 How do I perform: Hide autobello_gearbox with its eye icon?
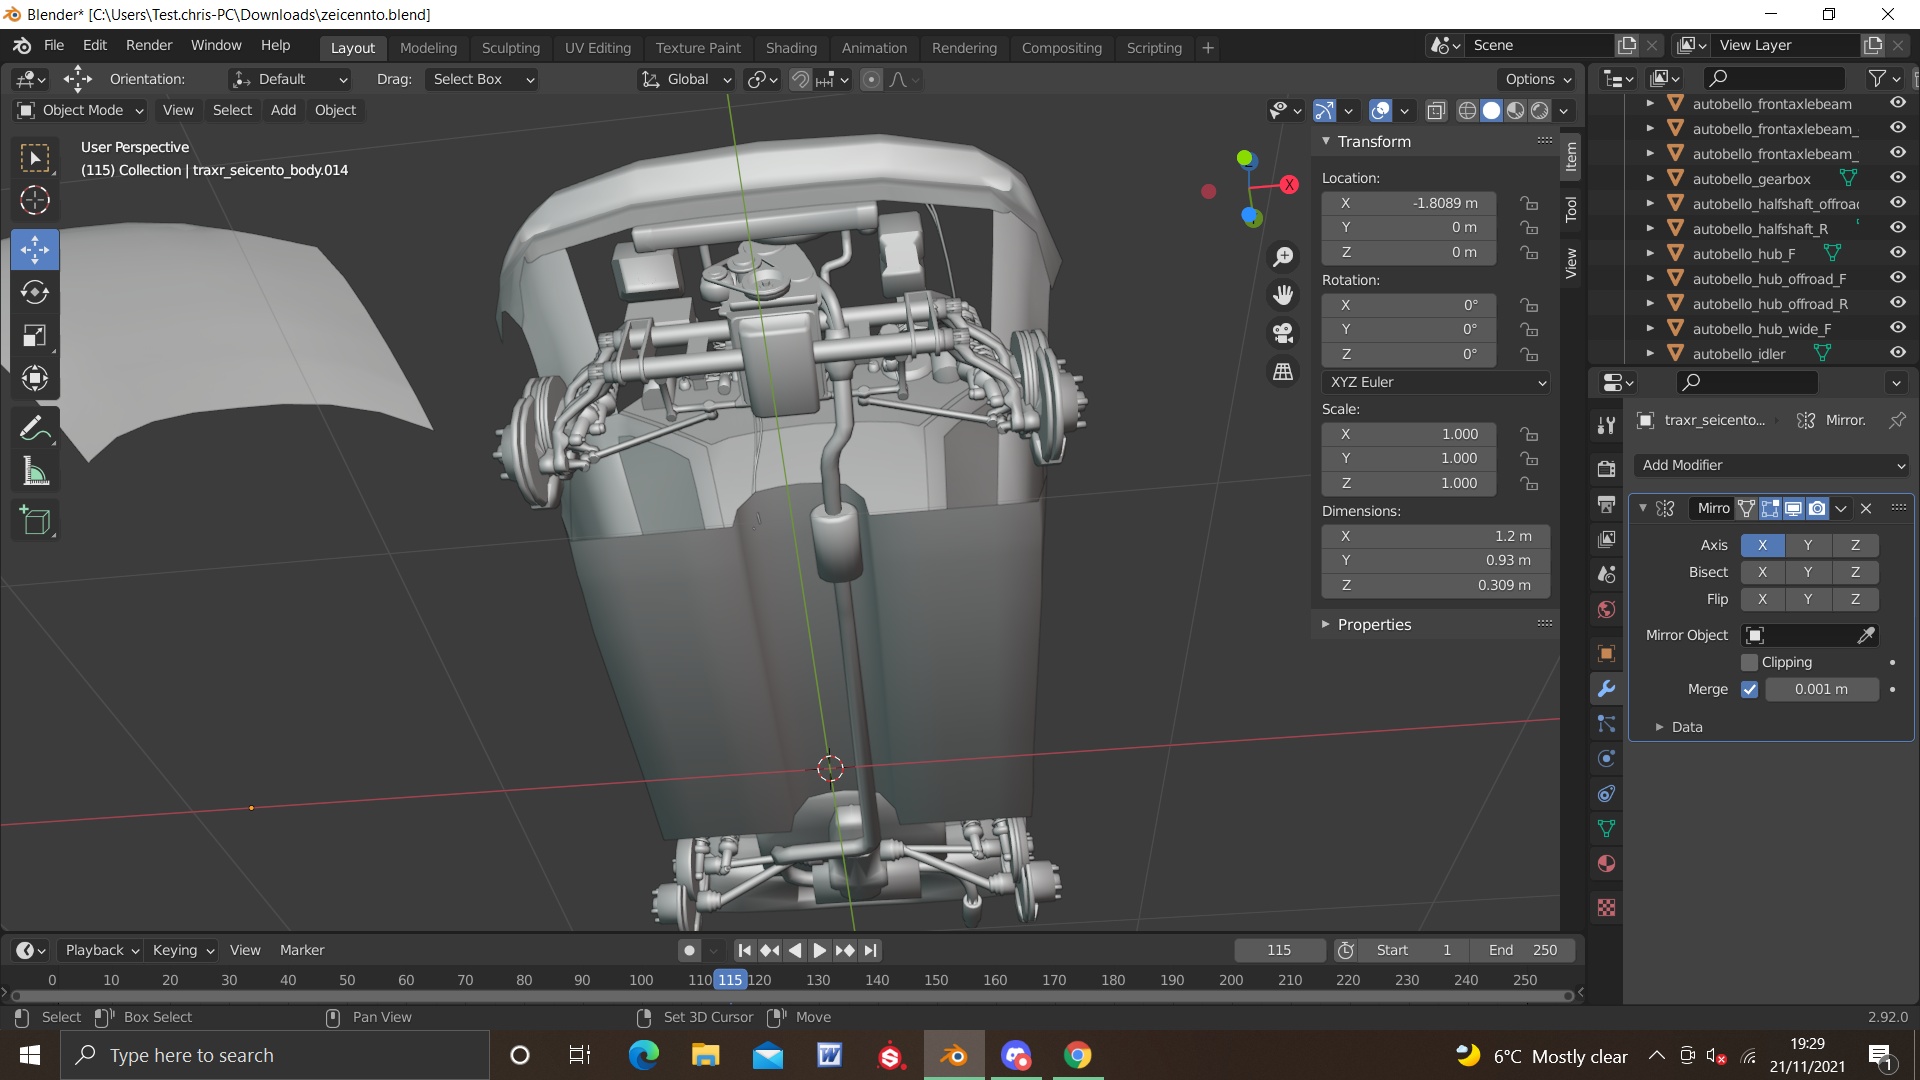pos(1897,178)
